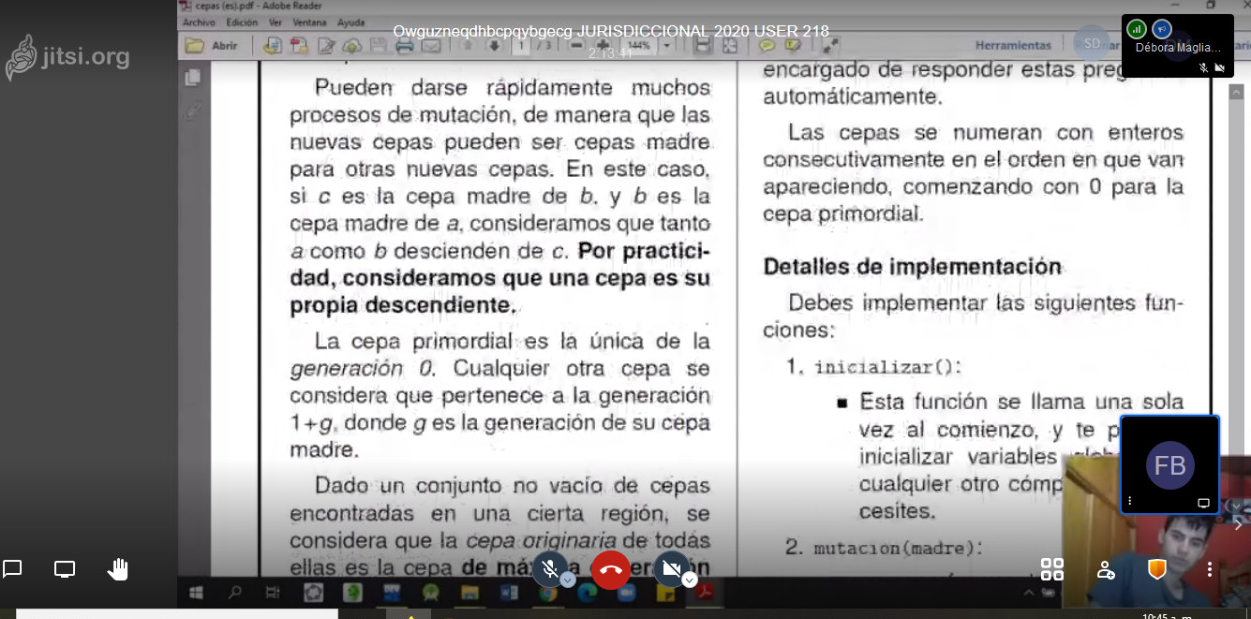Collapse the filmstrip with the chevron
Image resolution: width=1251 pixels, height=619 pixels.
(x=1238, y=524)
